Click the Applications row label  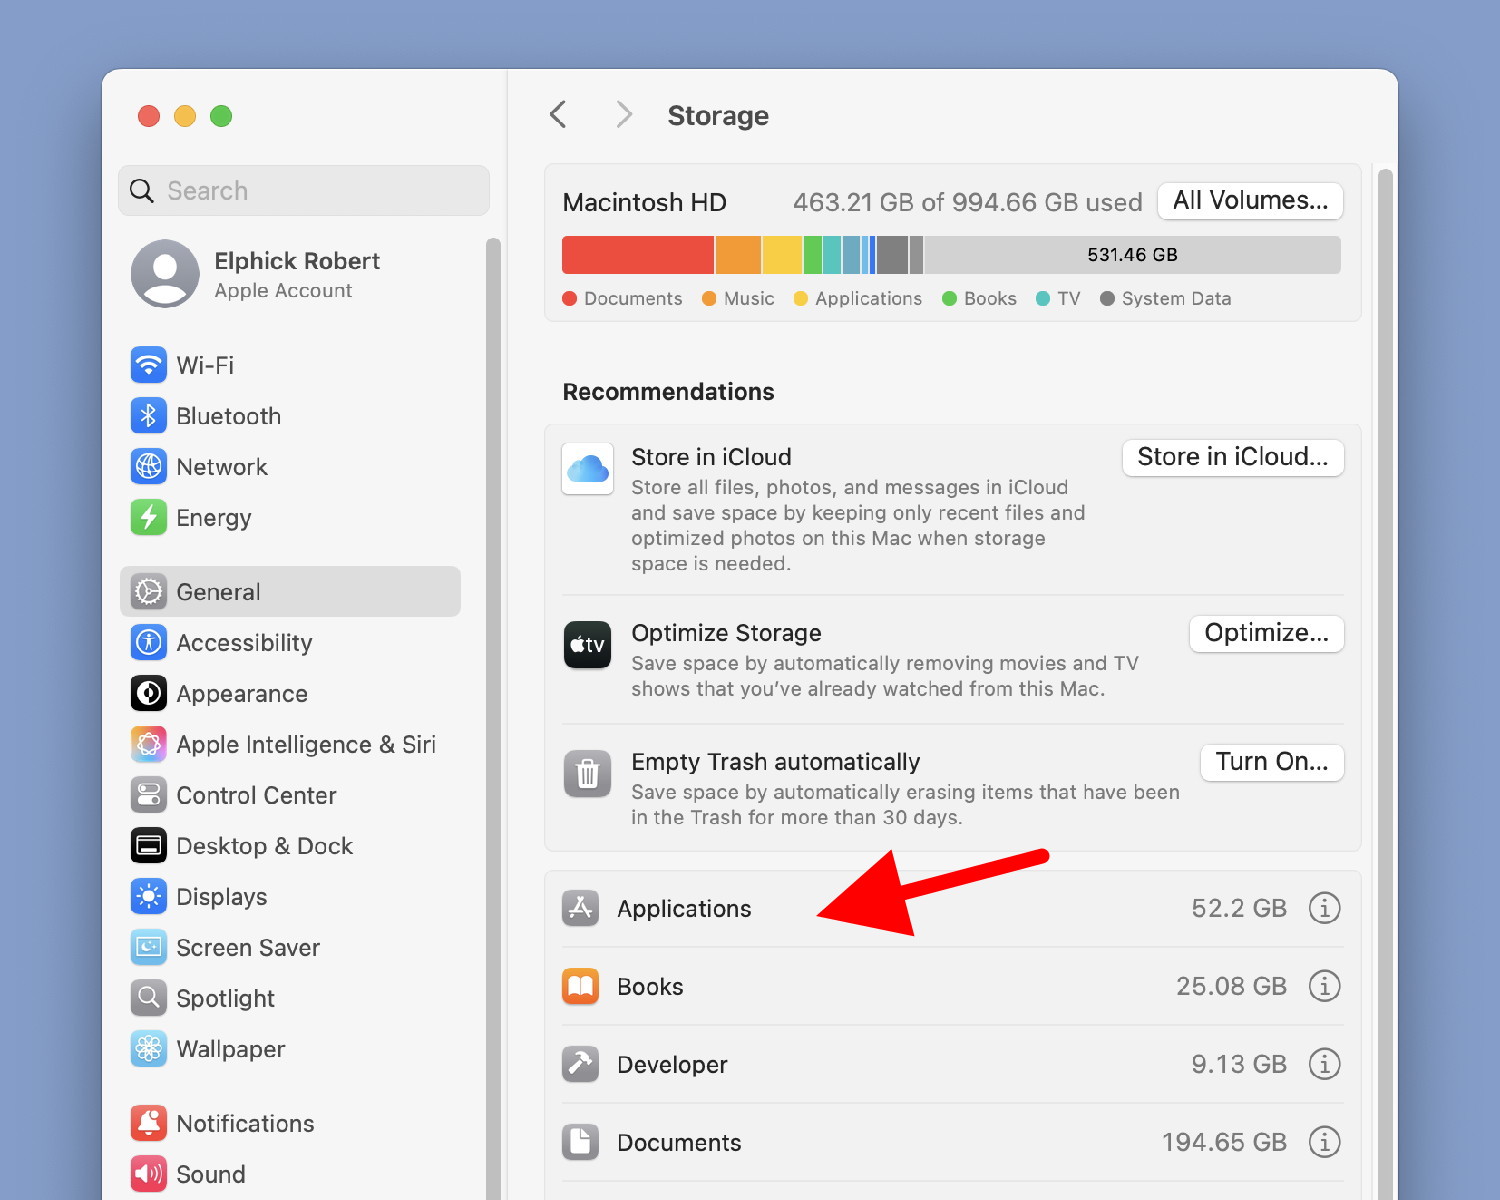(x=684, y=909)
